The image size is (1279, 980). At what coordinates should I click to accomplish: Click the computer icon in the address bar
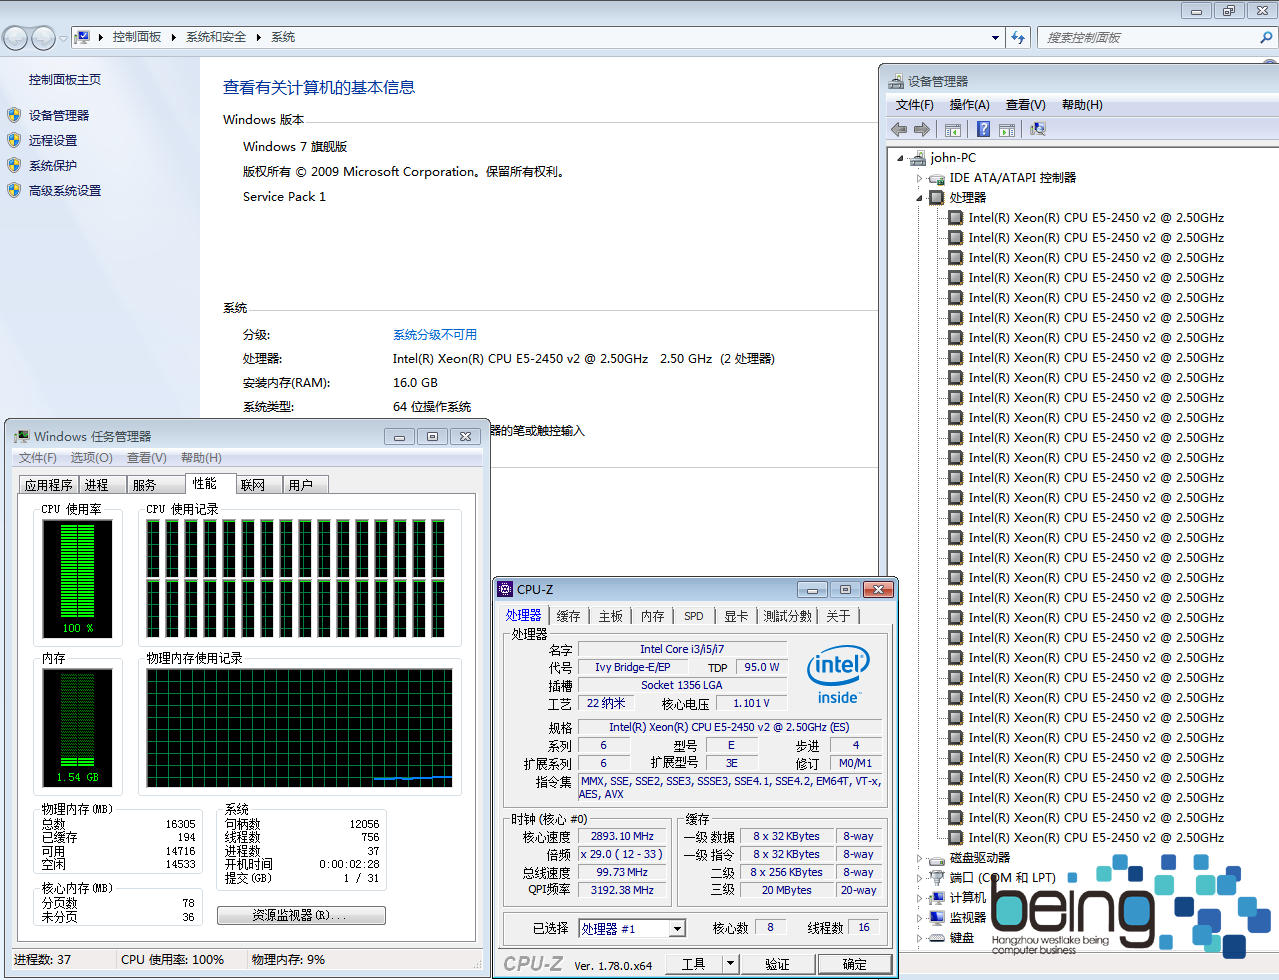point(83,37)
